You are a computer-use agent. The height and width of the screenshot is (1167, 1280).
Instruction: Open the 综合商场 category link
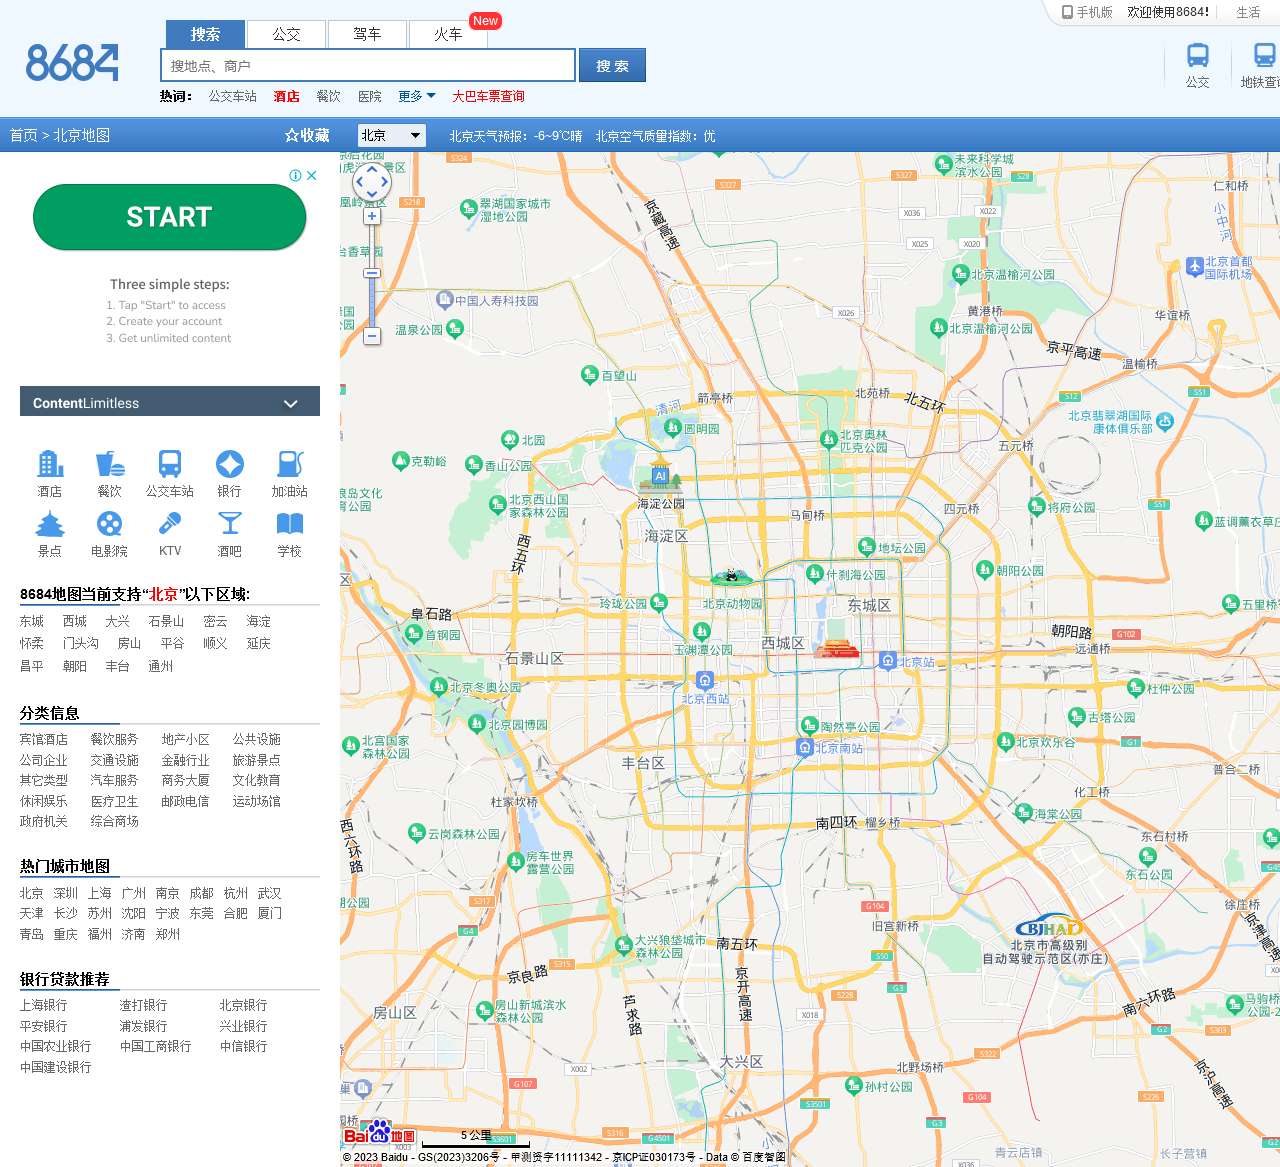(115, 821)
